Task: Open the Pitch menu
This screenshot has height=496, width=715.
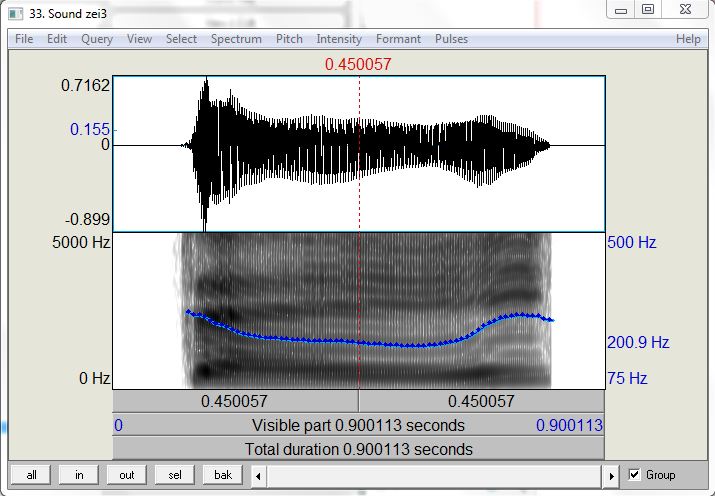Action: point(289,39)
